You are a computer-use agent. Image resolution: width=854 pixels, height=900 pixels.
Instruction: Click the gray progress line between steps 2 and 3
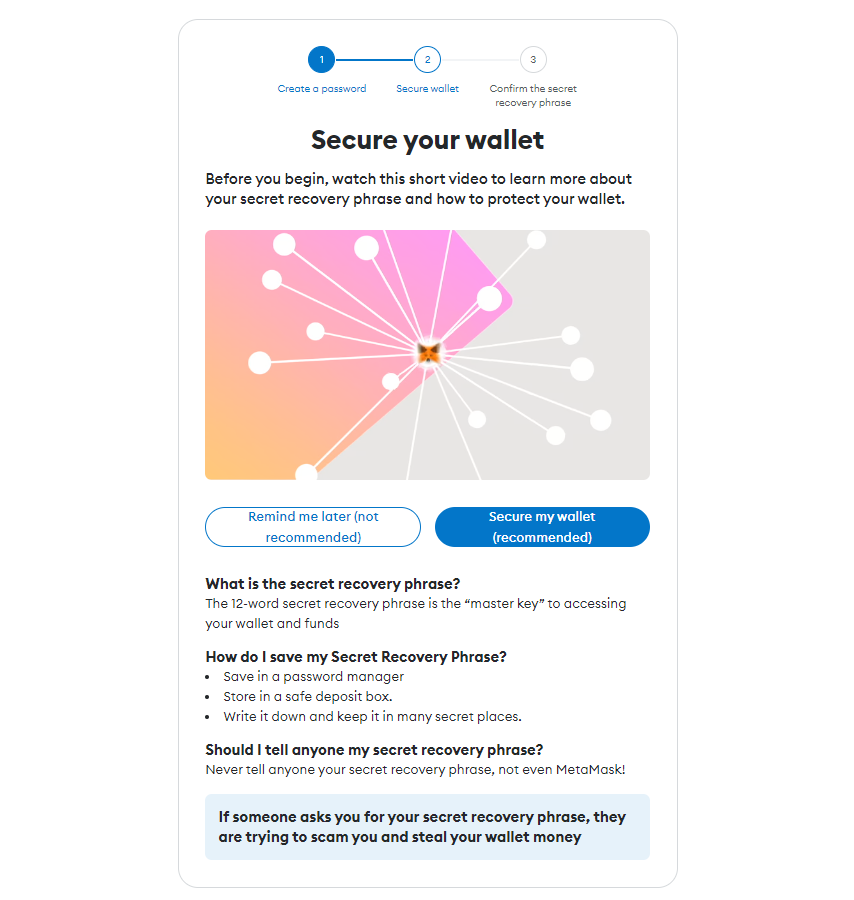click(480, 60)
